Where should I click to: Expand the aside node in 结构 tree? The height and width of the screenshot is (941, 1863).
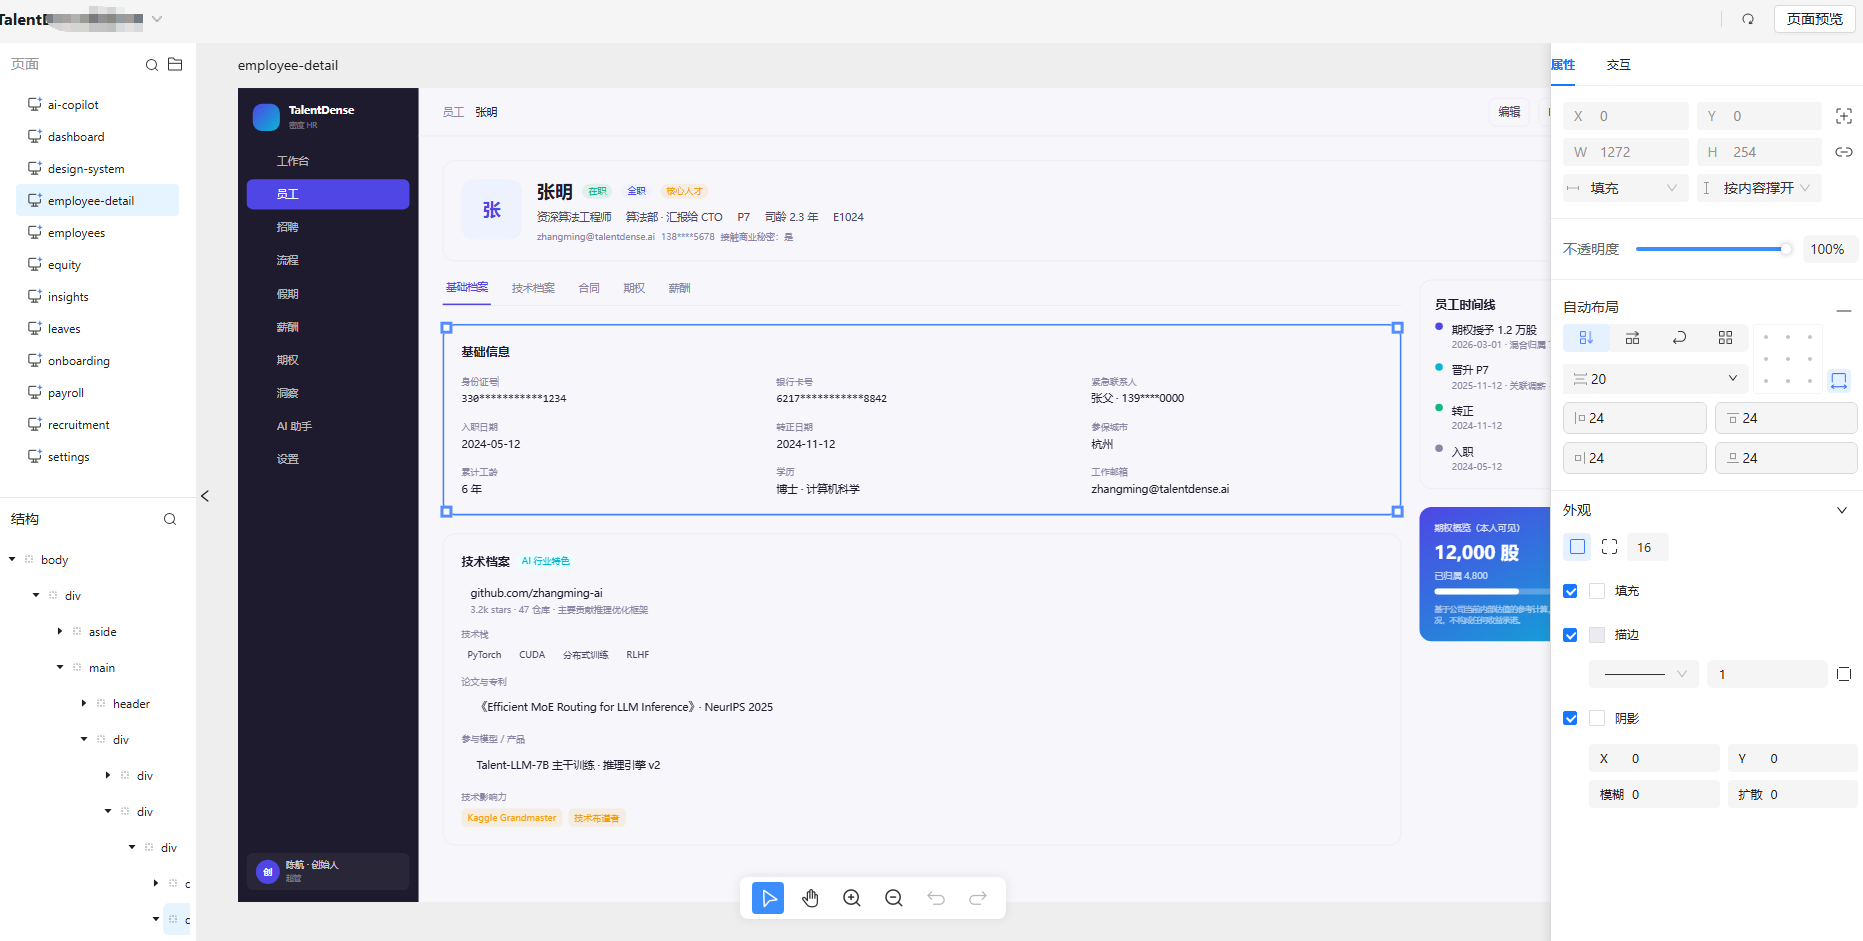point(60,631)
